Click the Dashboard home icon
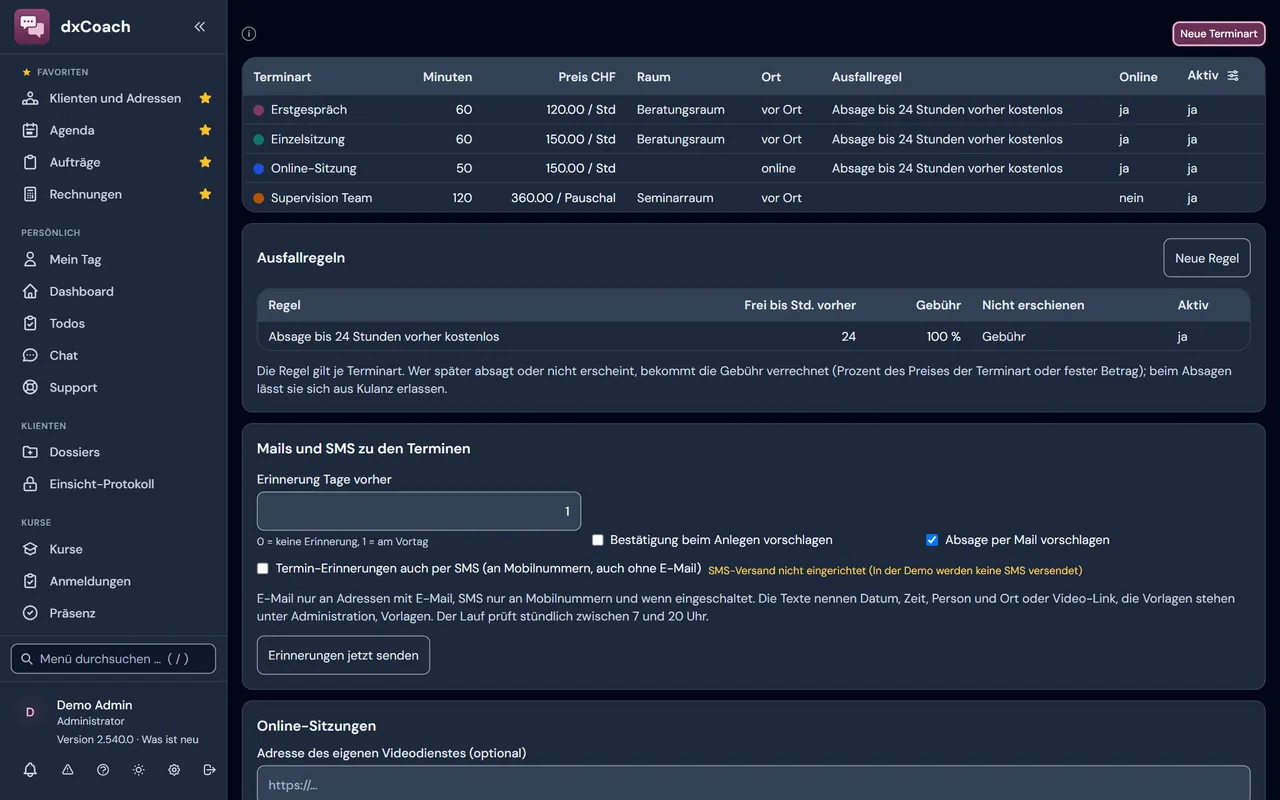The height and width of the screenshot is (800, 1280). coord(30,291)
